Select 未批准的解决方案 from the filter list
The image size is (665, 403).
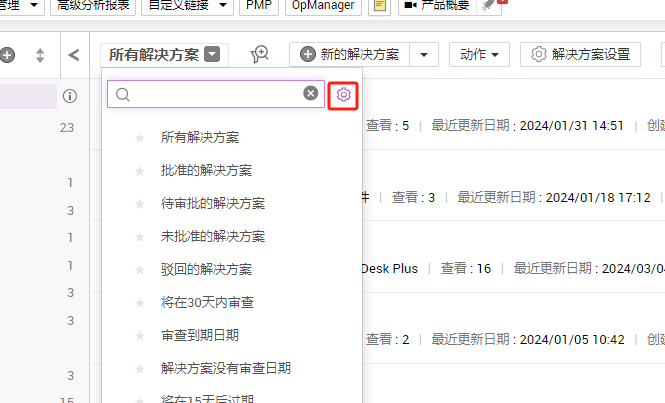click(212, 236)
